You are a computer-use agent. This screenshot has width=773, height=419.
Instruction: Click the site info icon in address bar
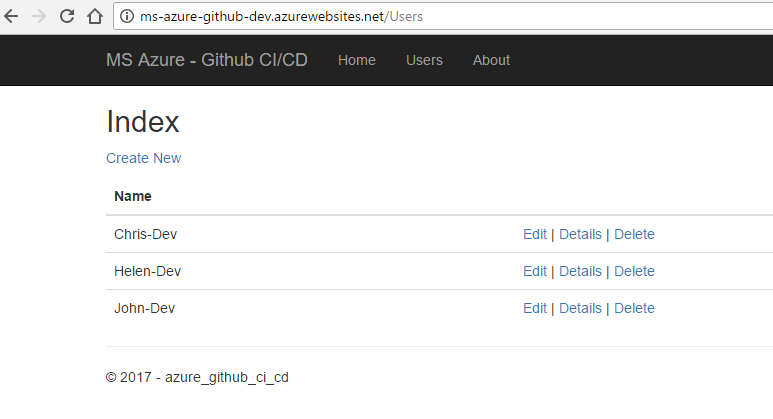(x=127, y=16)
